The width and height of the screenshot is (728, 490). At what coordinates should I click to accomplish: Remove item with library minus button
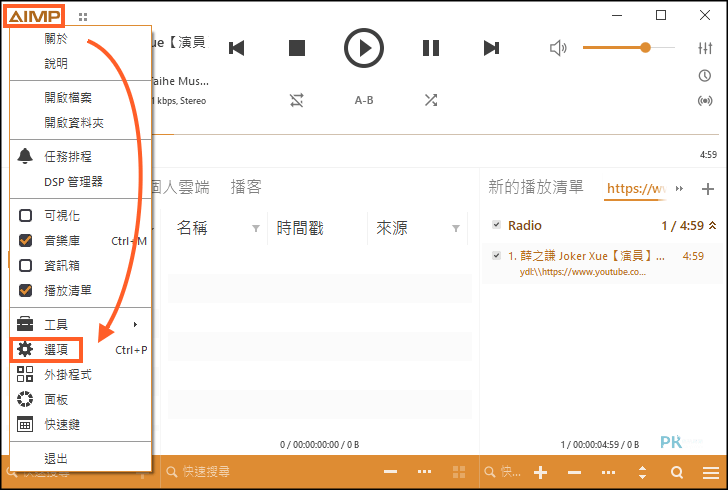tap(390, 472)
